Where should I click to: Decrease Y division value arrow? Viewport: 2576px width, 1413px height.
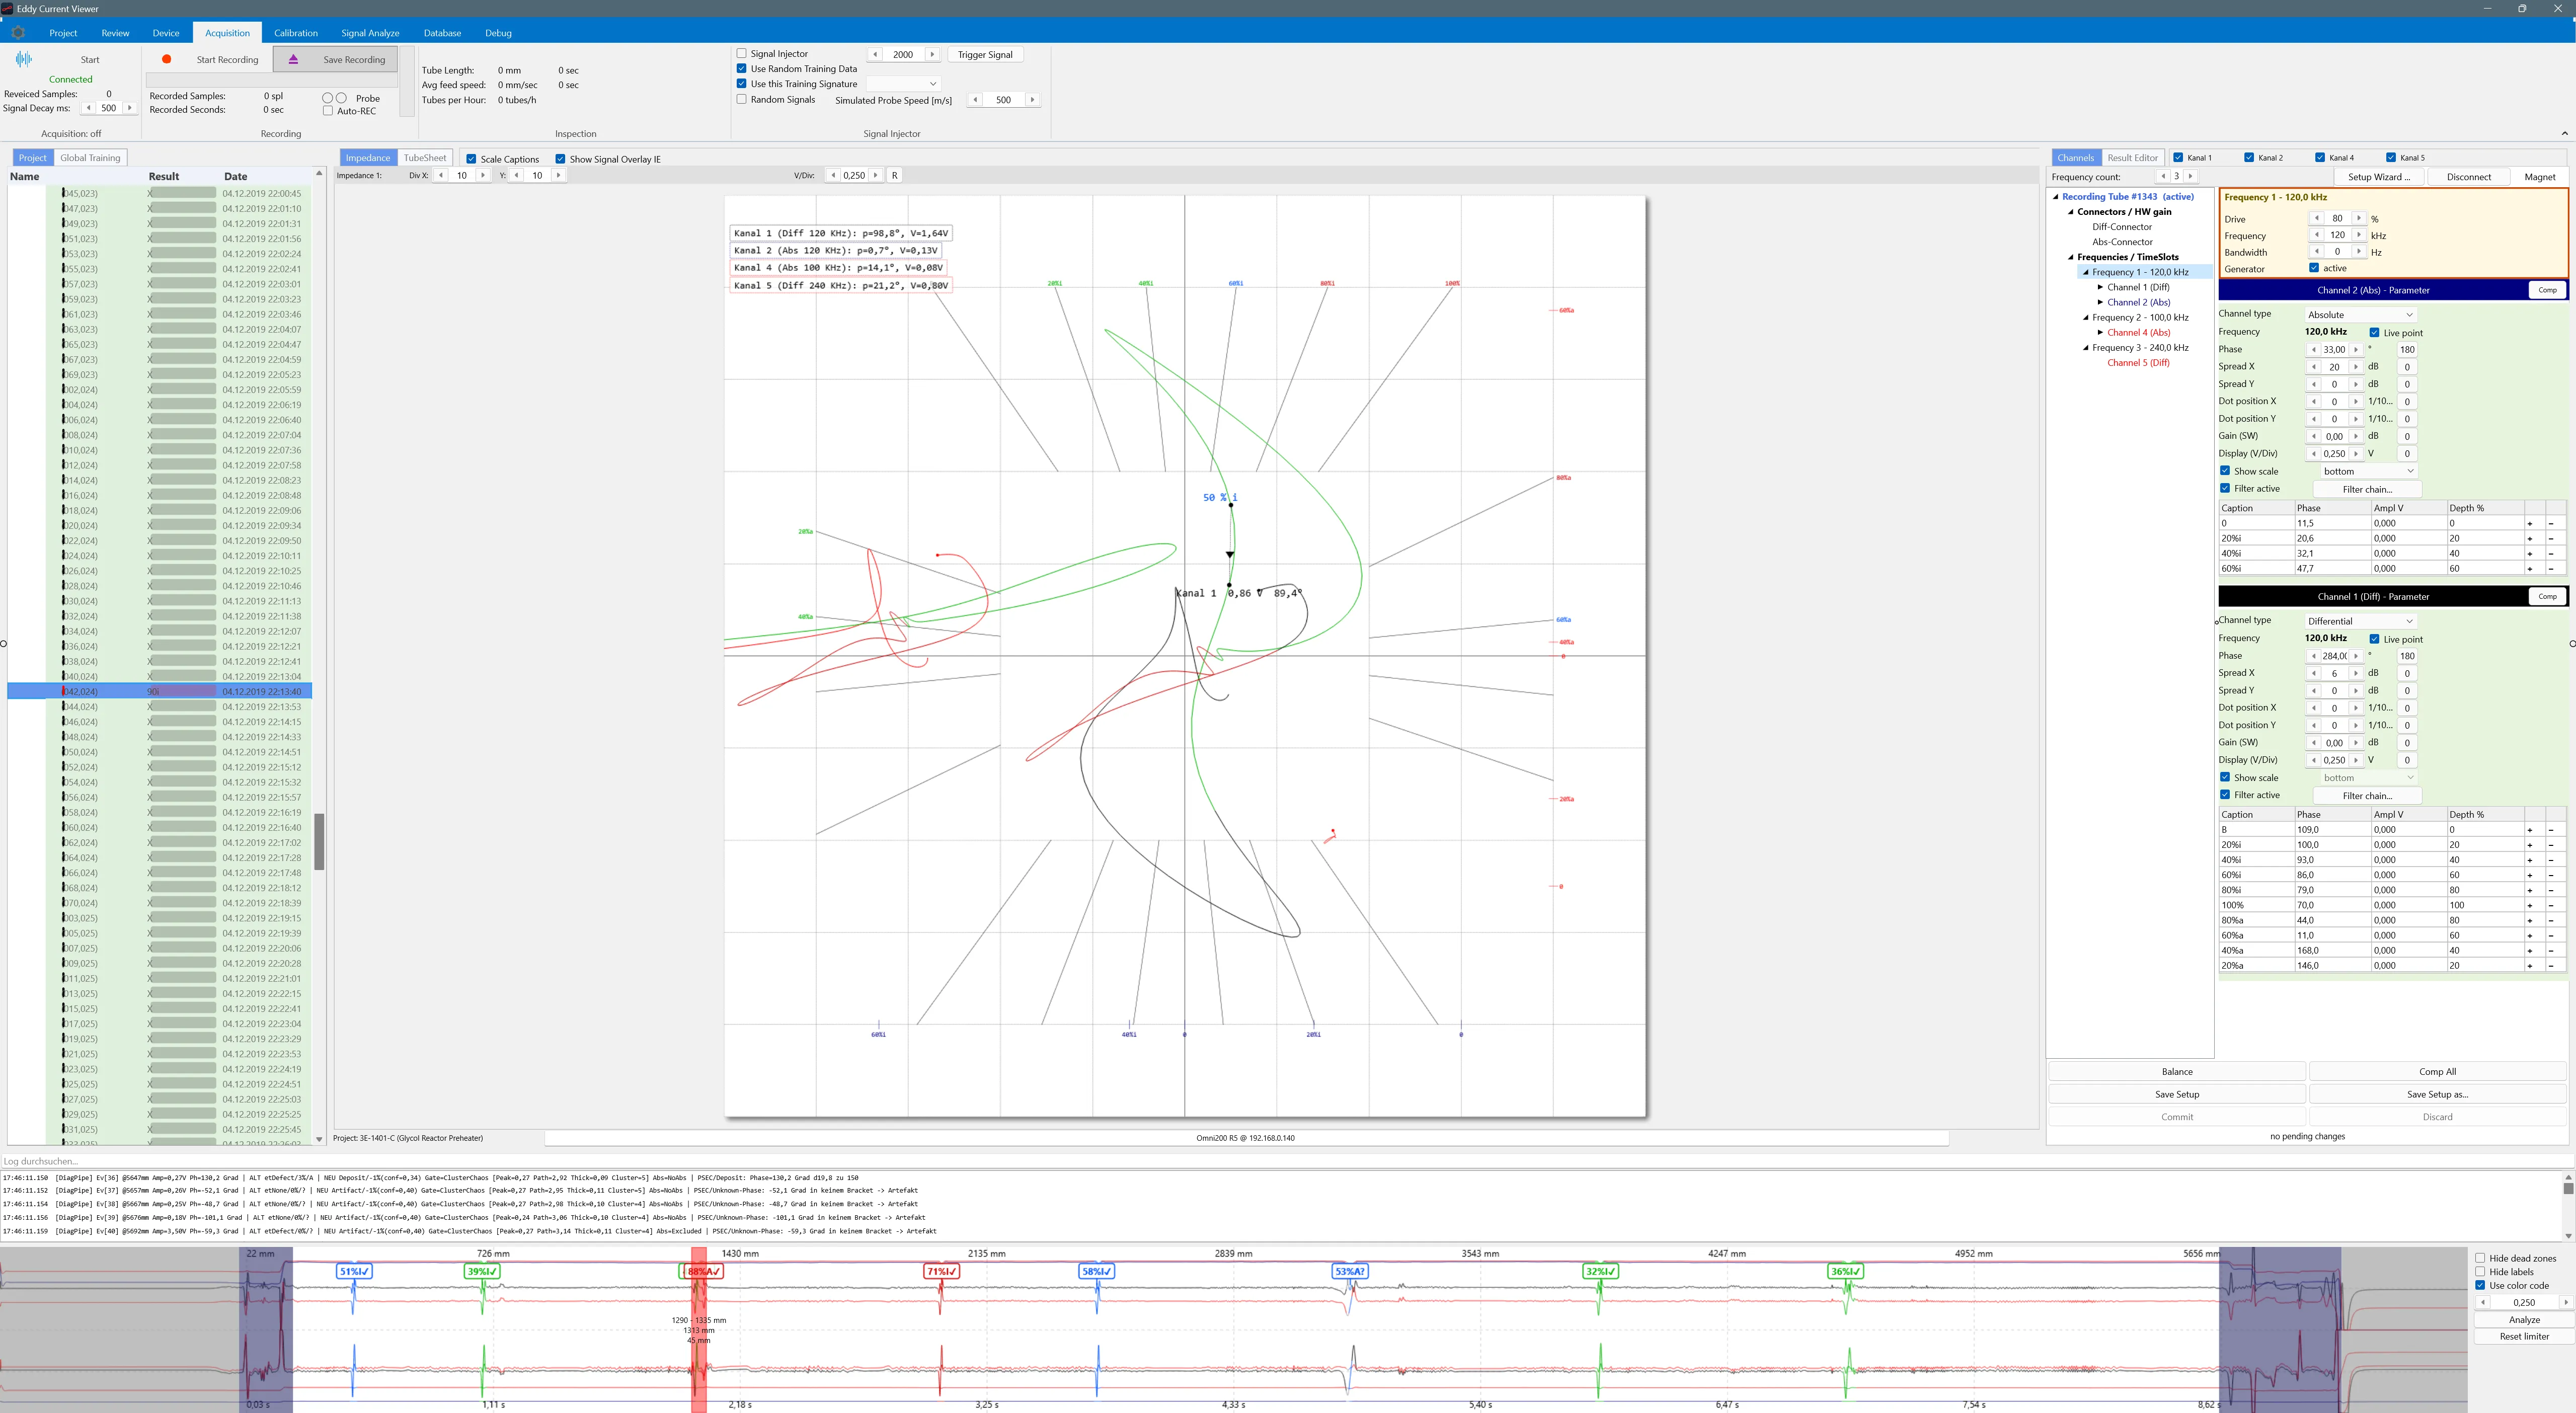click(x=516, y=175)
